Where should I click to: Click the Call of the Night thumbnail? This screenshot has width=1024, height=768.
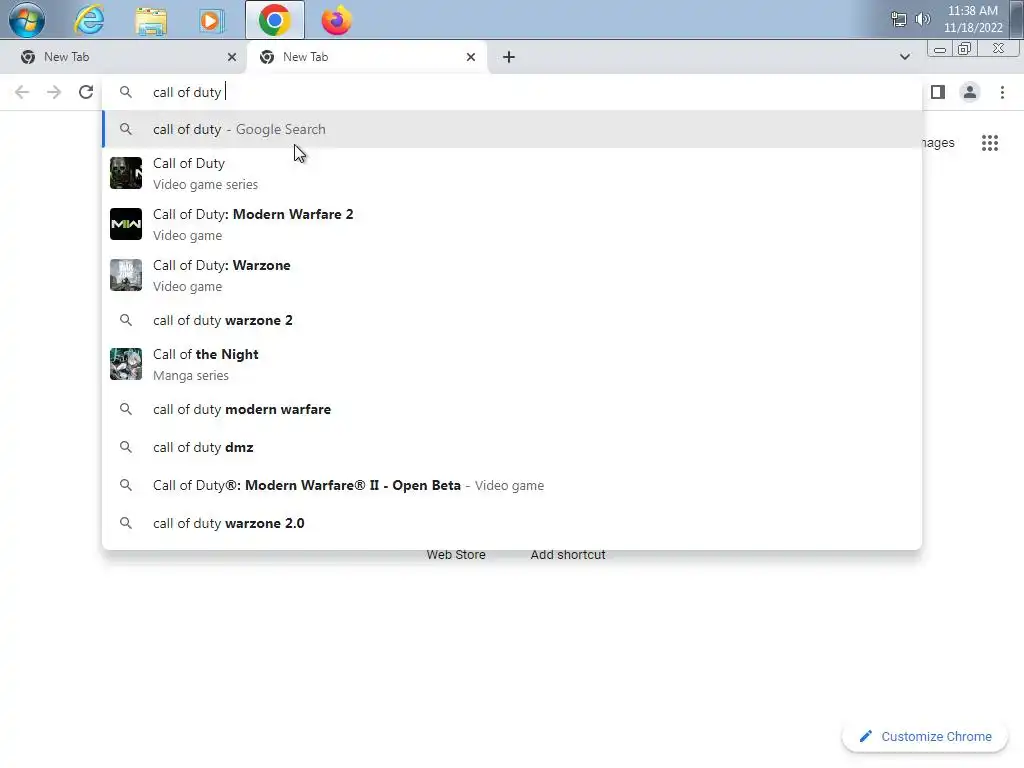pyautogui.click(x=126, y=364)
